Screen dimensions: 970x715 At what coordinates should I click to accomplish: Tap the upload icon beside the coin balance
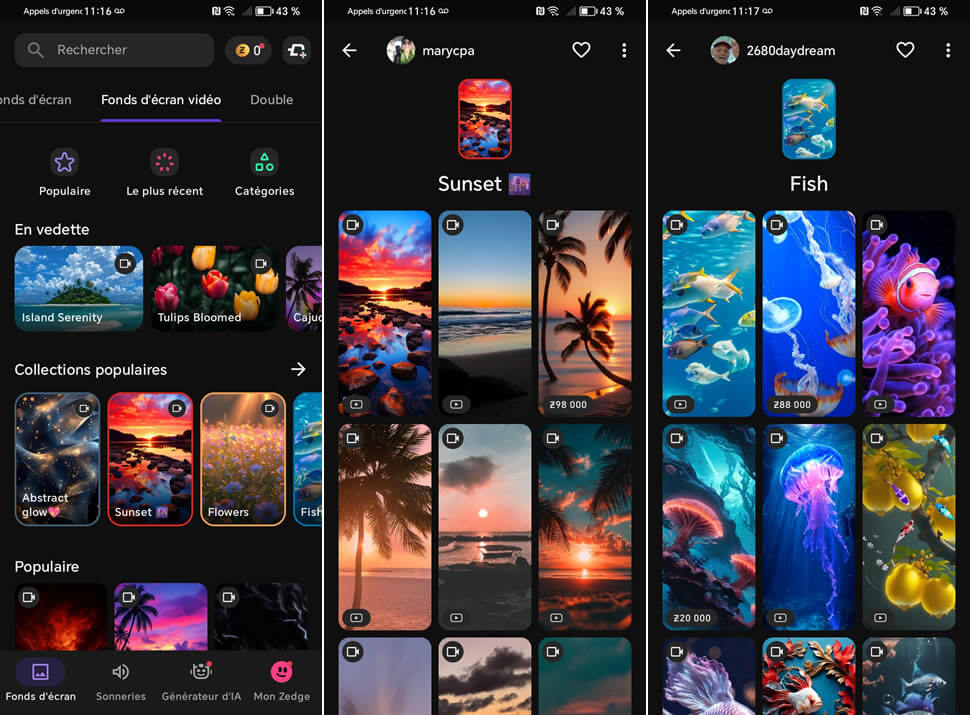295,50
